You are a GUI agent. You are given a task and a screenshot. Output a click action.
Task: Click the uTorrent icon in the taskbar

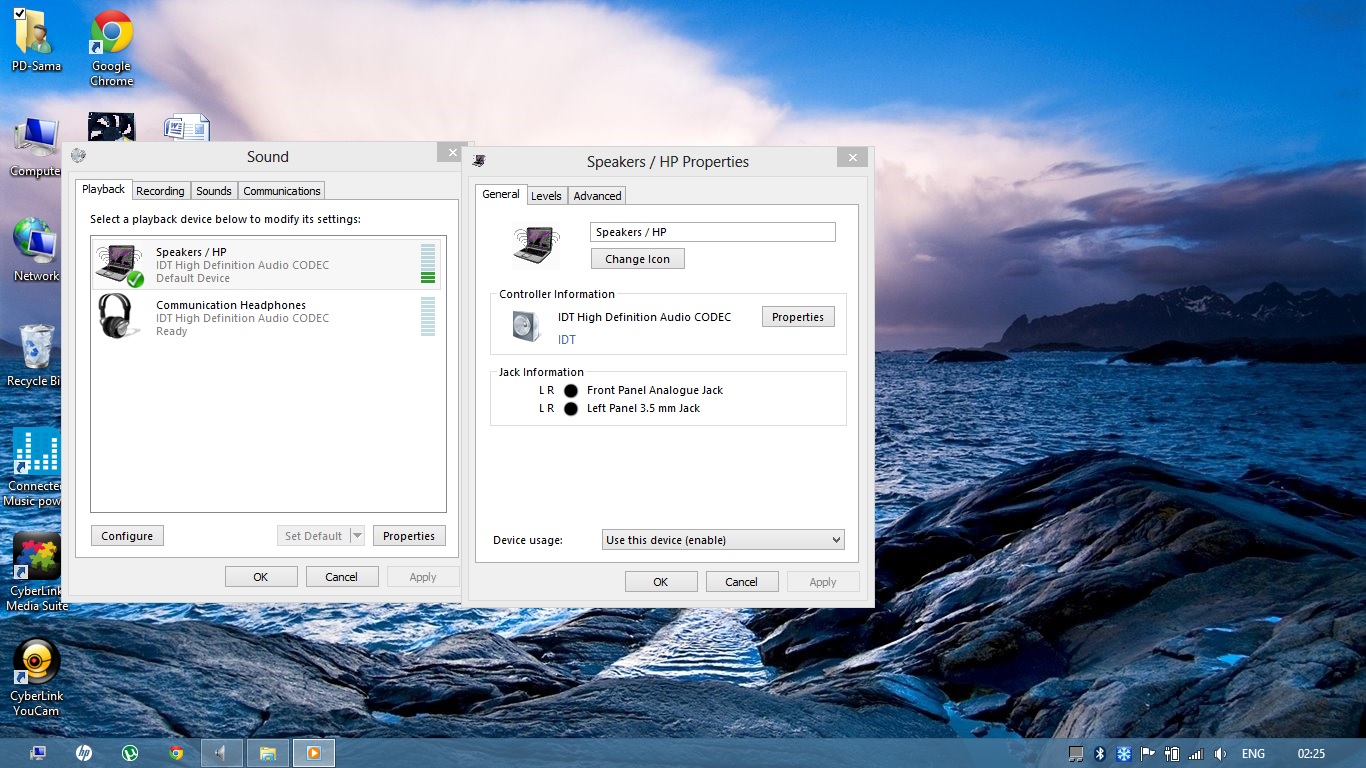130,753
